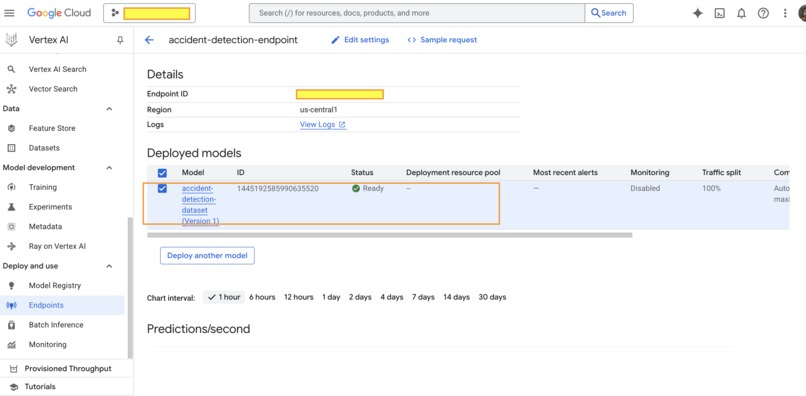806x396 pixels.
Task: Select 1 hour chart interval
Action: coord(224,297)
